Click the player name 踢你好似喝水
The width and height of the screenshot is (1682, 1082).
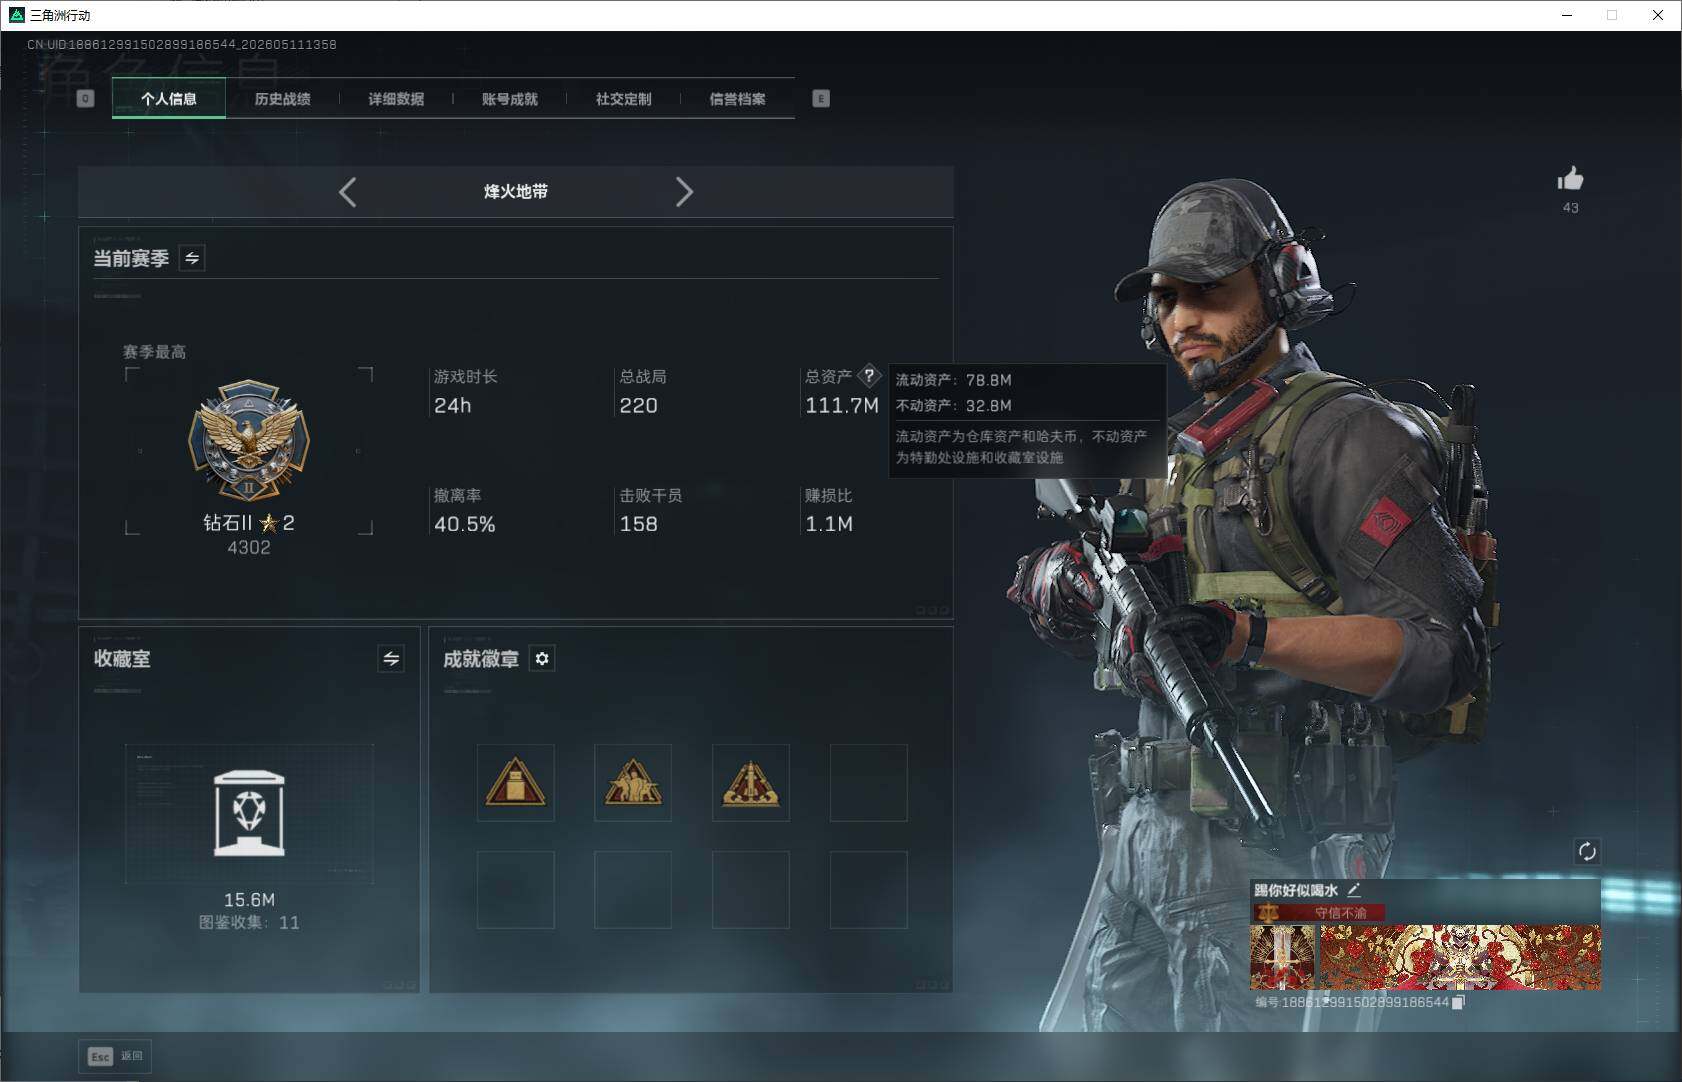click(x=1296, y=890)
